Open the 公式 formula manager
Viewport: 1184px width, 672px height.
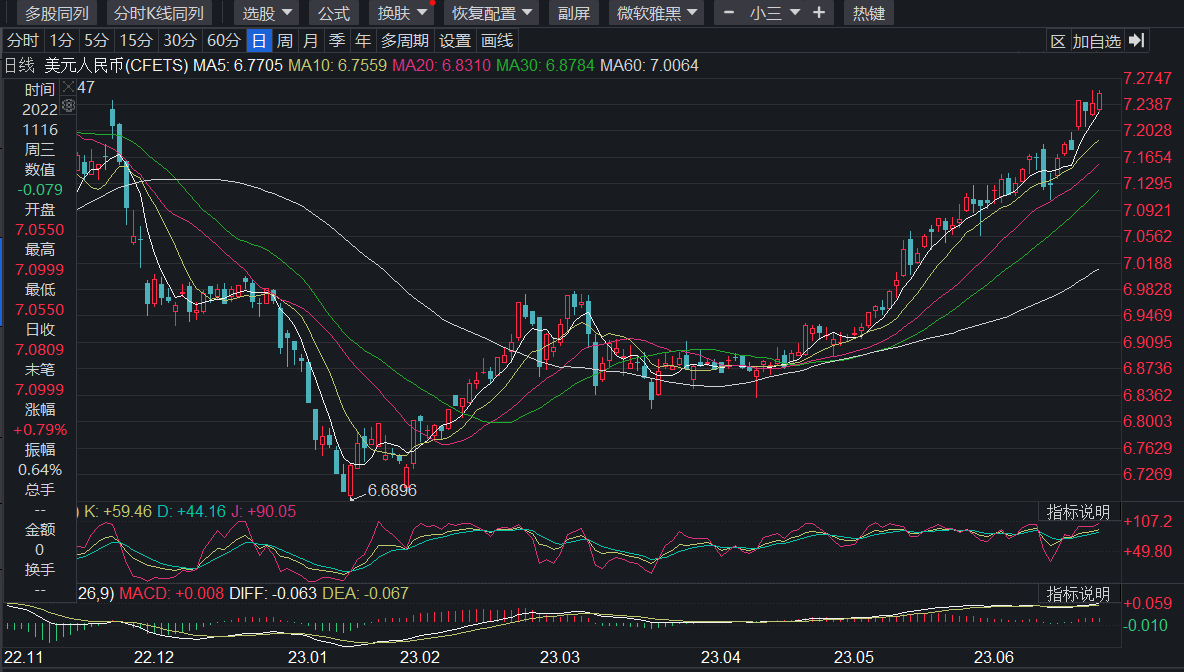point(334,13)
